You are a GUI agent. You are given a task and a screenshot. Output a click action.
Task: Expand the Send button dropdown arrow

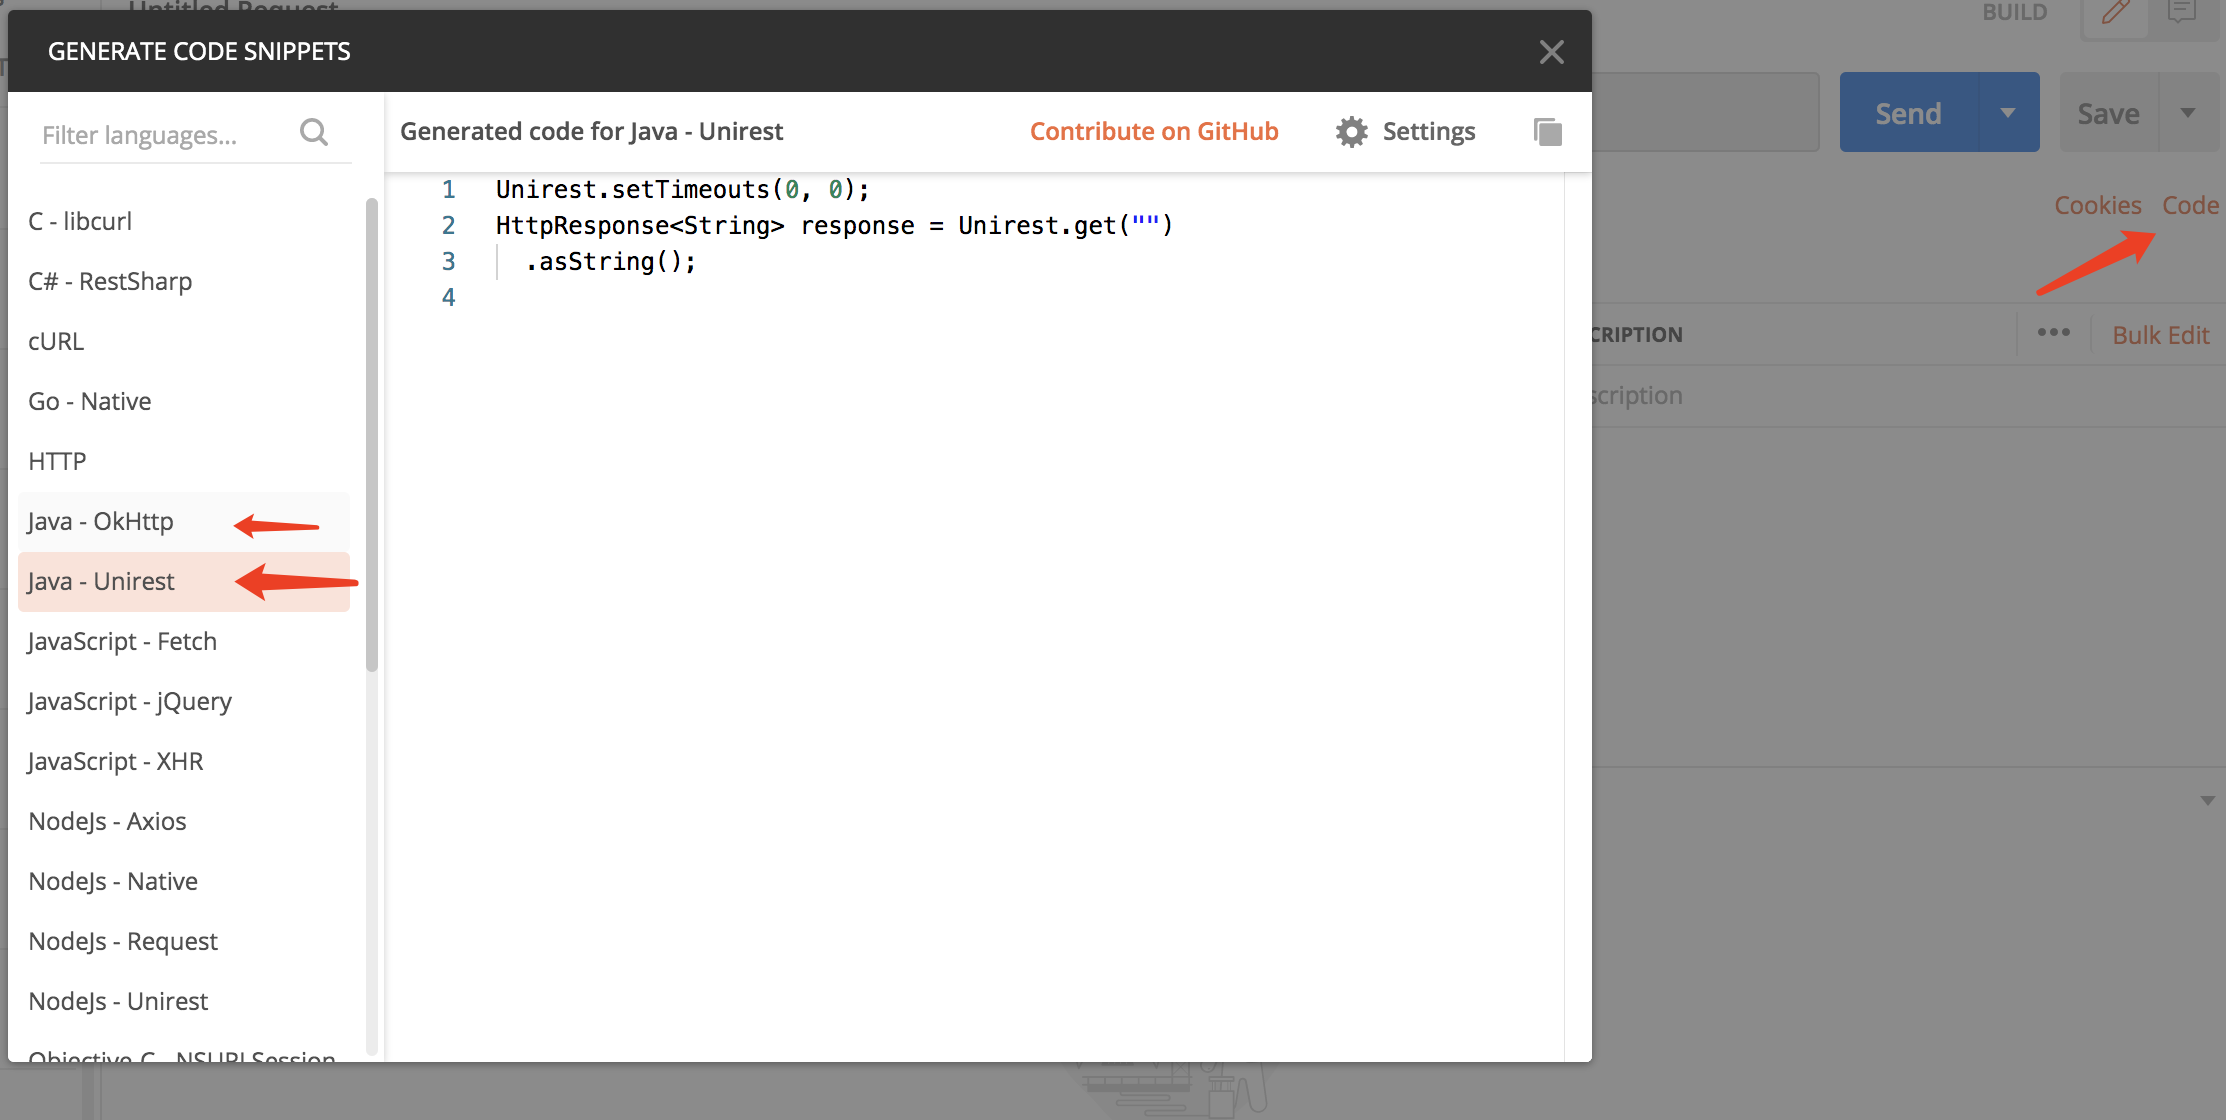click(x=2008, y=113)
